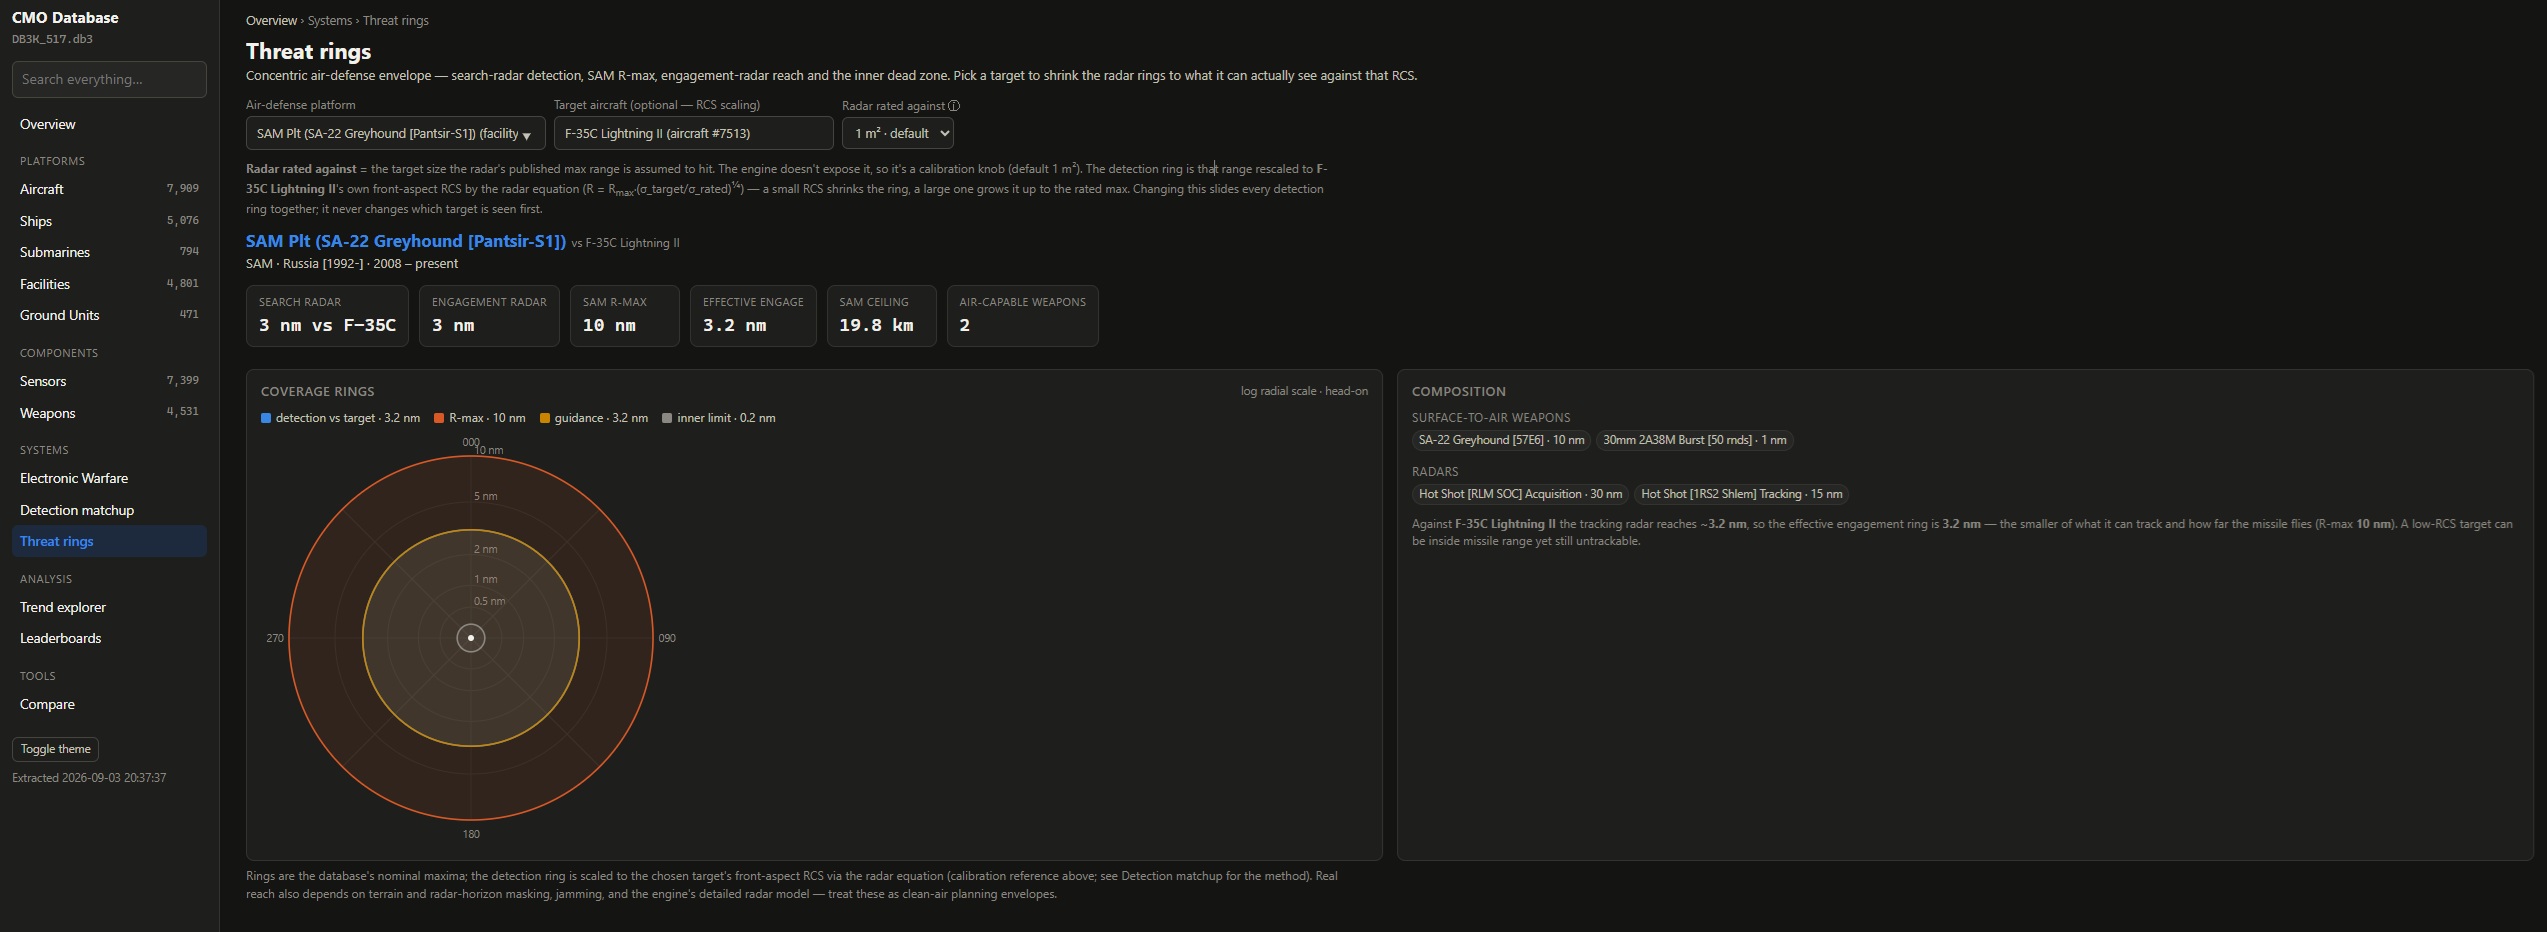This screenshot has width=2547, height=932.
Task: Select the 30mm 2A38M Burst weapon chip
Action: point(1694,440)
